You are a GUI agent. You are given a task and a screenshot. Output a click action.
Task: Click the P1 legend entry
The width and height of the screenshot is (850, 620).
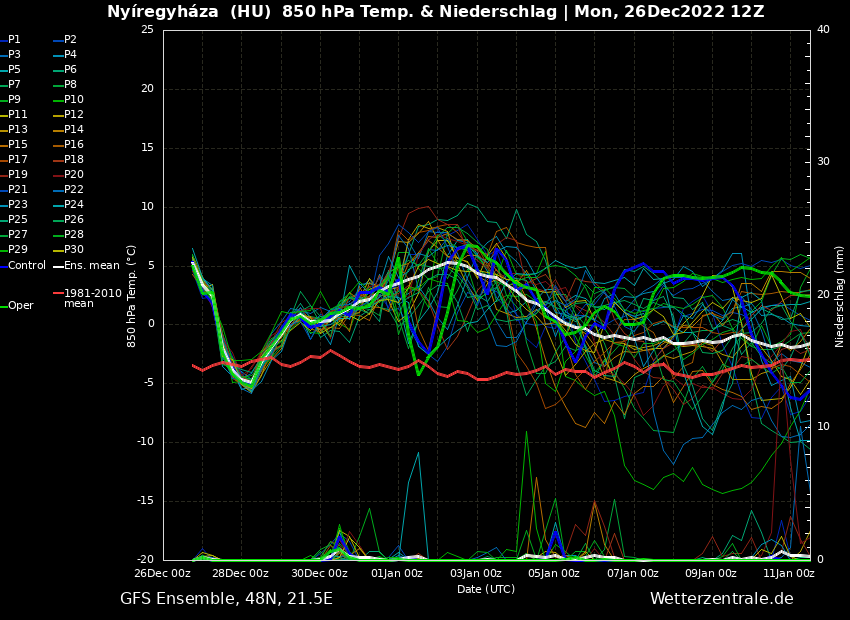pyautogui.click(x=14, y=40)
